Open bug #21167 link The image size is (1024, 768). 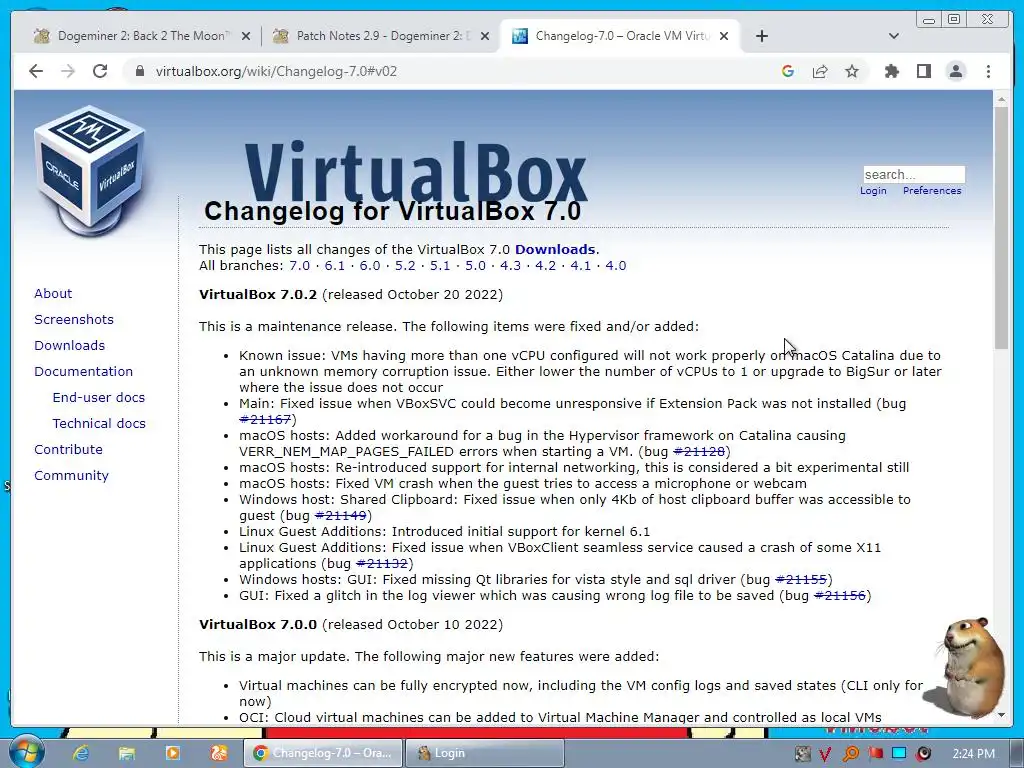click(265, 419)
